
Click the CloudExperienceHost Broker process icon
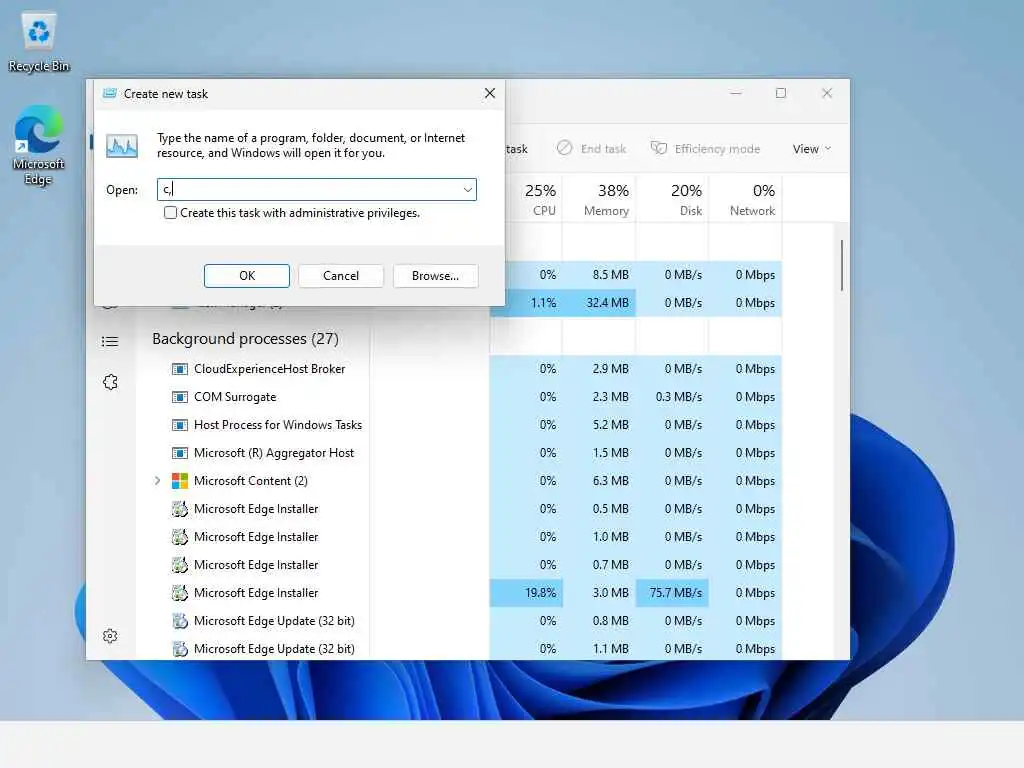coord(180,369)
